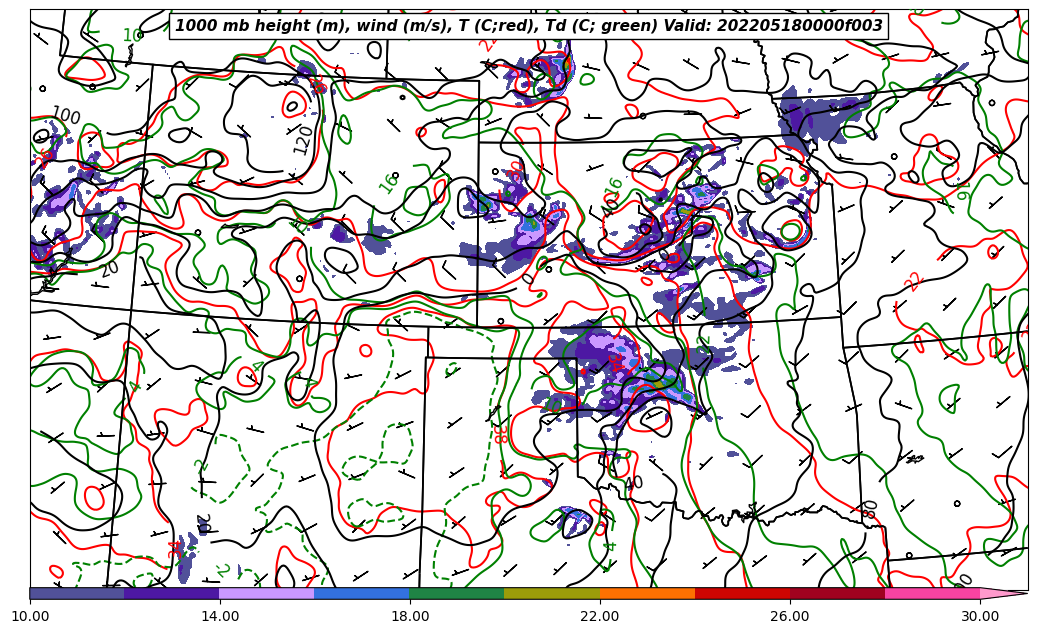Select the dark slate 10–12 colorbar segment
This screenshot has width=1037, height=633.
point(77,593)
